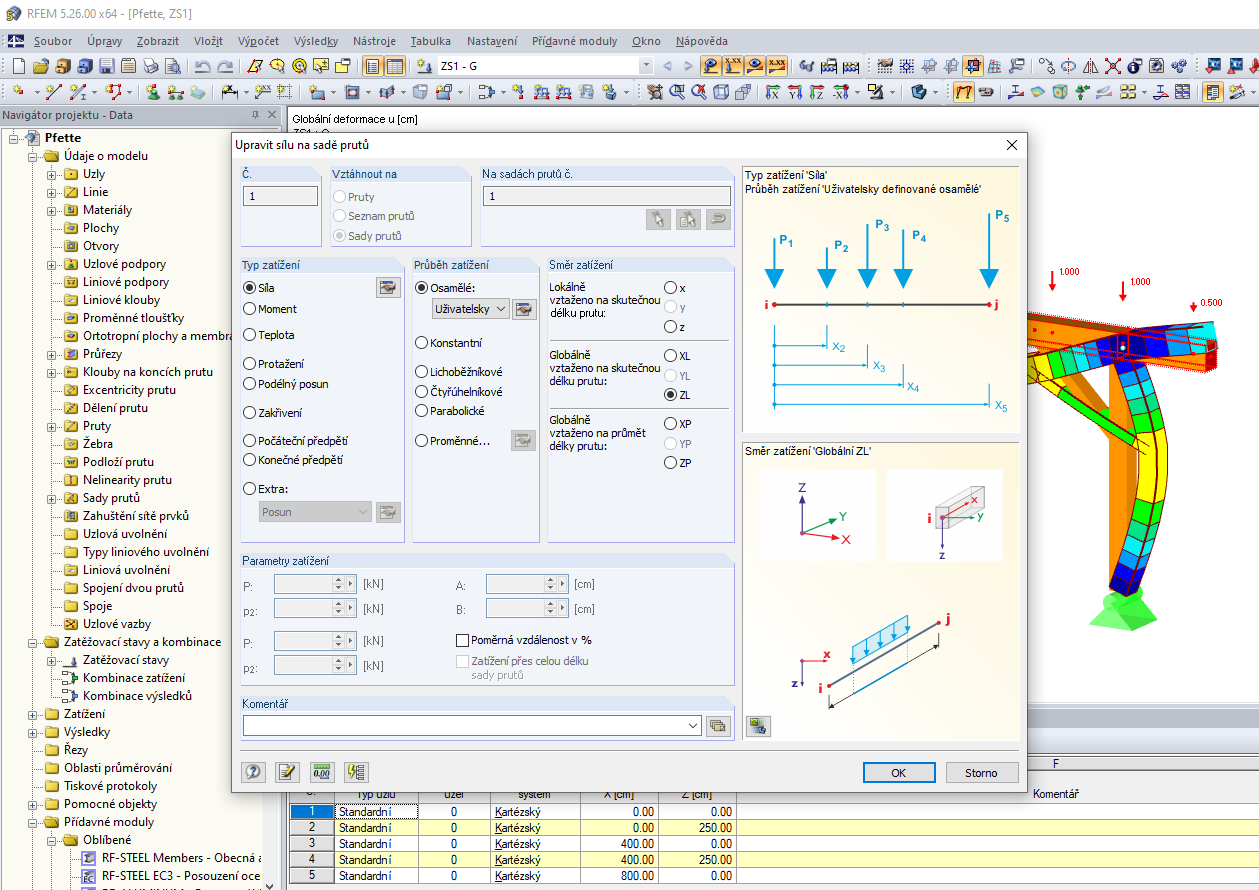Select local x load direction radio
Viewport: 1259px width, 890px height.
coord(670,288)
